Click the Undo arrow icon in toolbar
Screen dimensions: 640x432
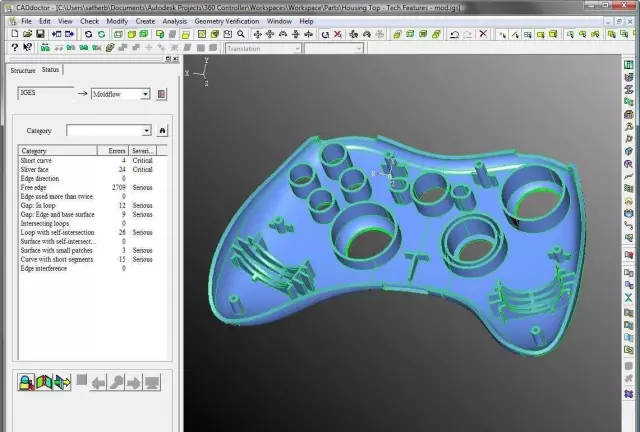pyautogui.click(x=454, y=34)
